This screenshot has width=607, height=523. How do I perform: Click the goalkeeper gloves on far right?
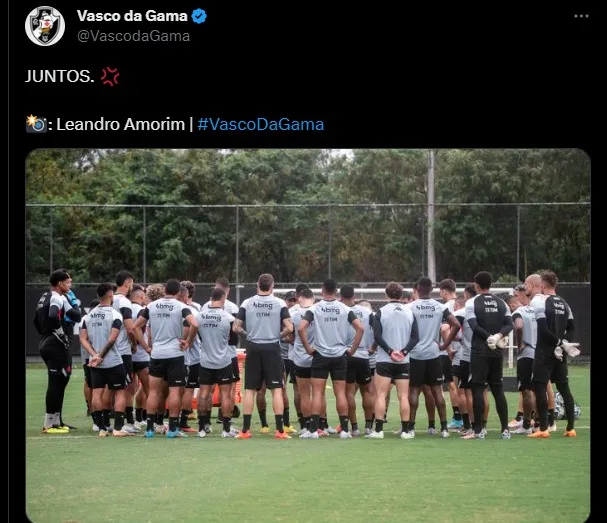(x=567, y=349)
